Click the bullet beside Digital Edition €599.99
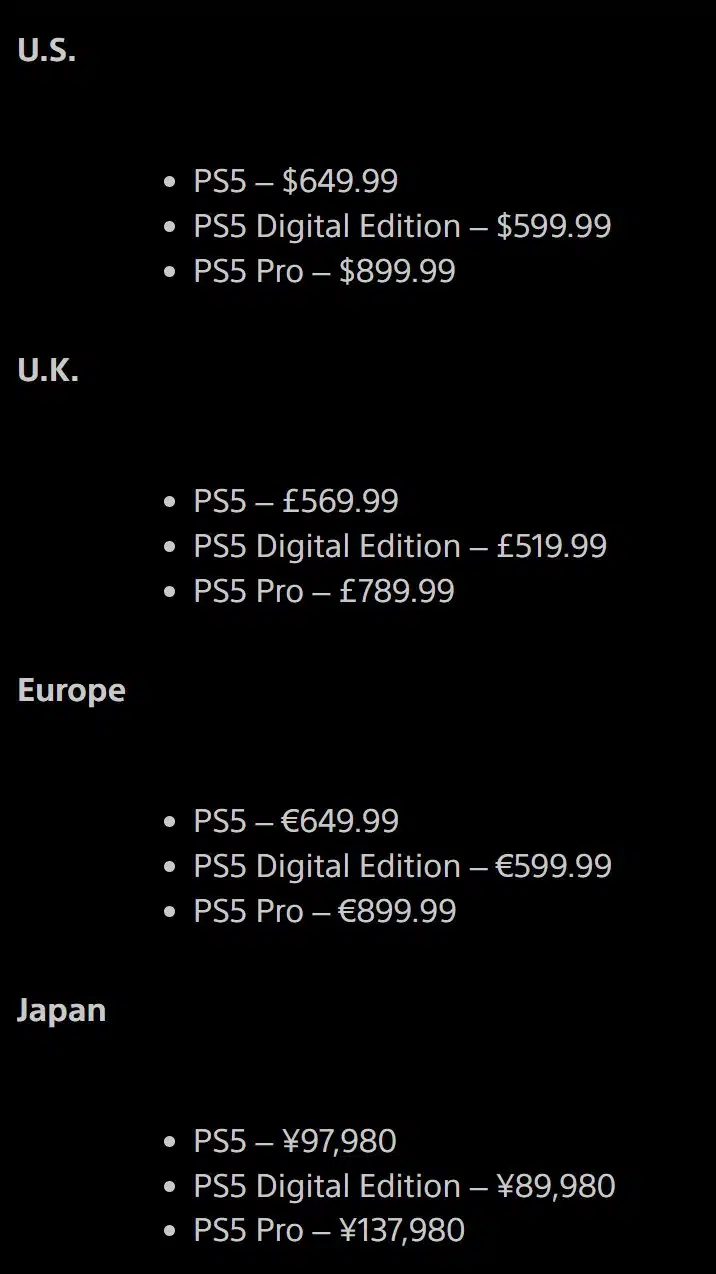Viewport: 716px width, 1274px height. tap(169, 867)
